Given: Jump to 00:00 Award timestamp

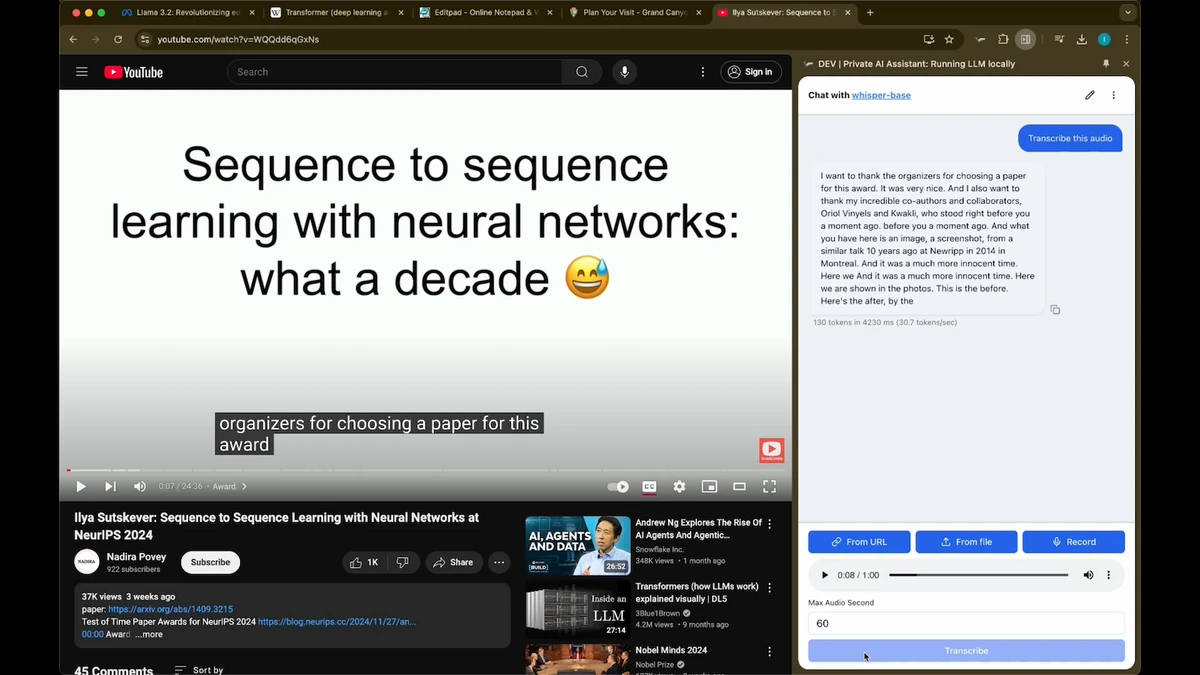Looking at the screenshot, I should point(93,634).
